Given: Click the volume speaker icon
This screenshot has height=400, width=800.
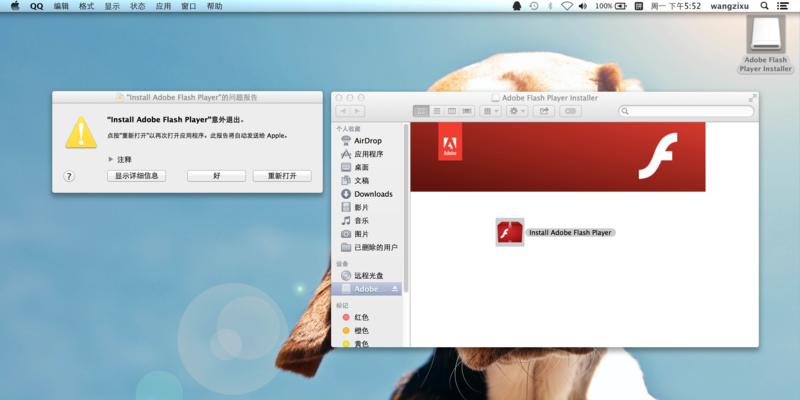Looking at the screenshot, I should [x=583, y=6].
